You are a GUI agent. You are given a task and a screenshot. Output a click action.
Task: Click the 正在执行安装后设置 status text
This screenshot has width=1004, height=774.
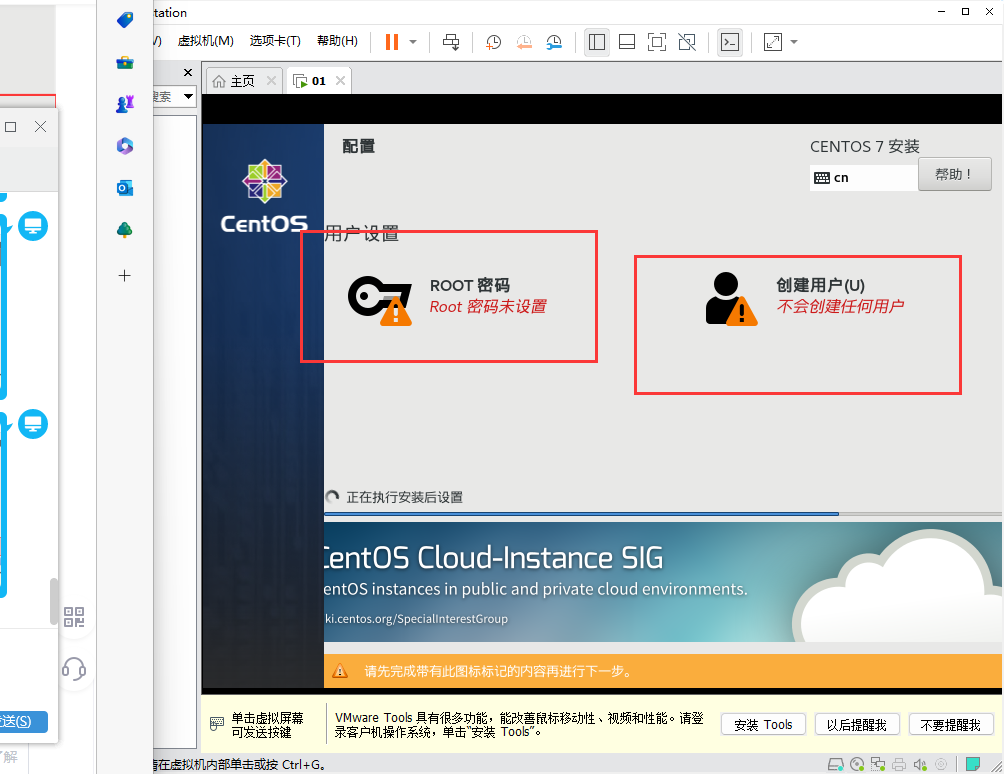pyautogui.click(x=405, y=497)
